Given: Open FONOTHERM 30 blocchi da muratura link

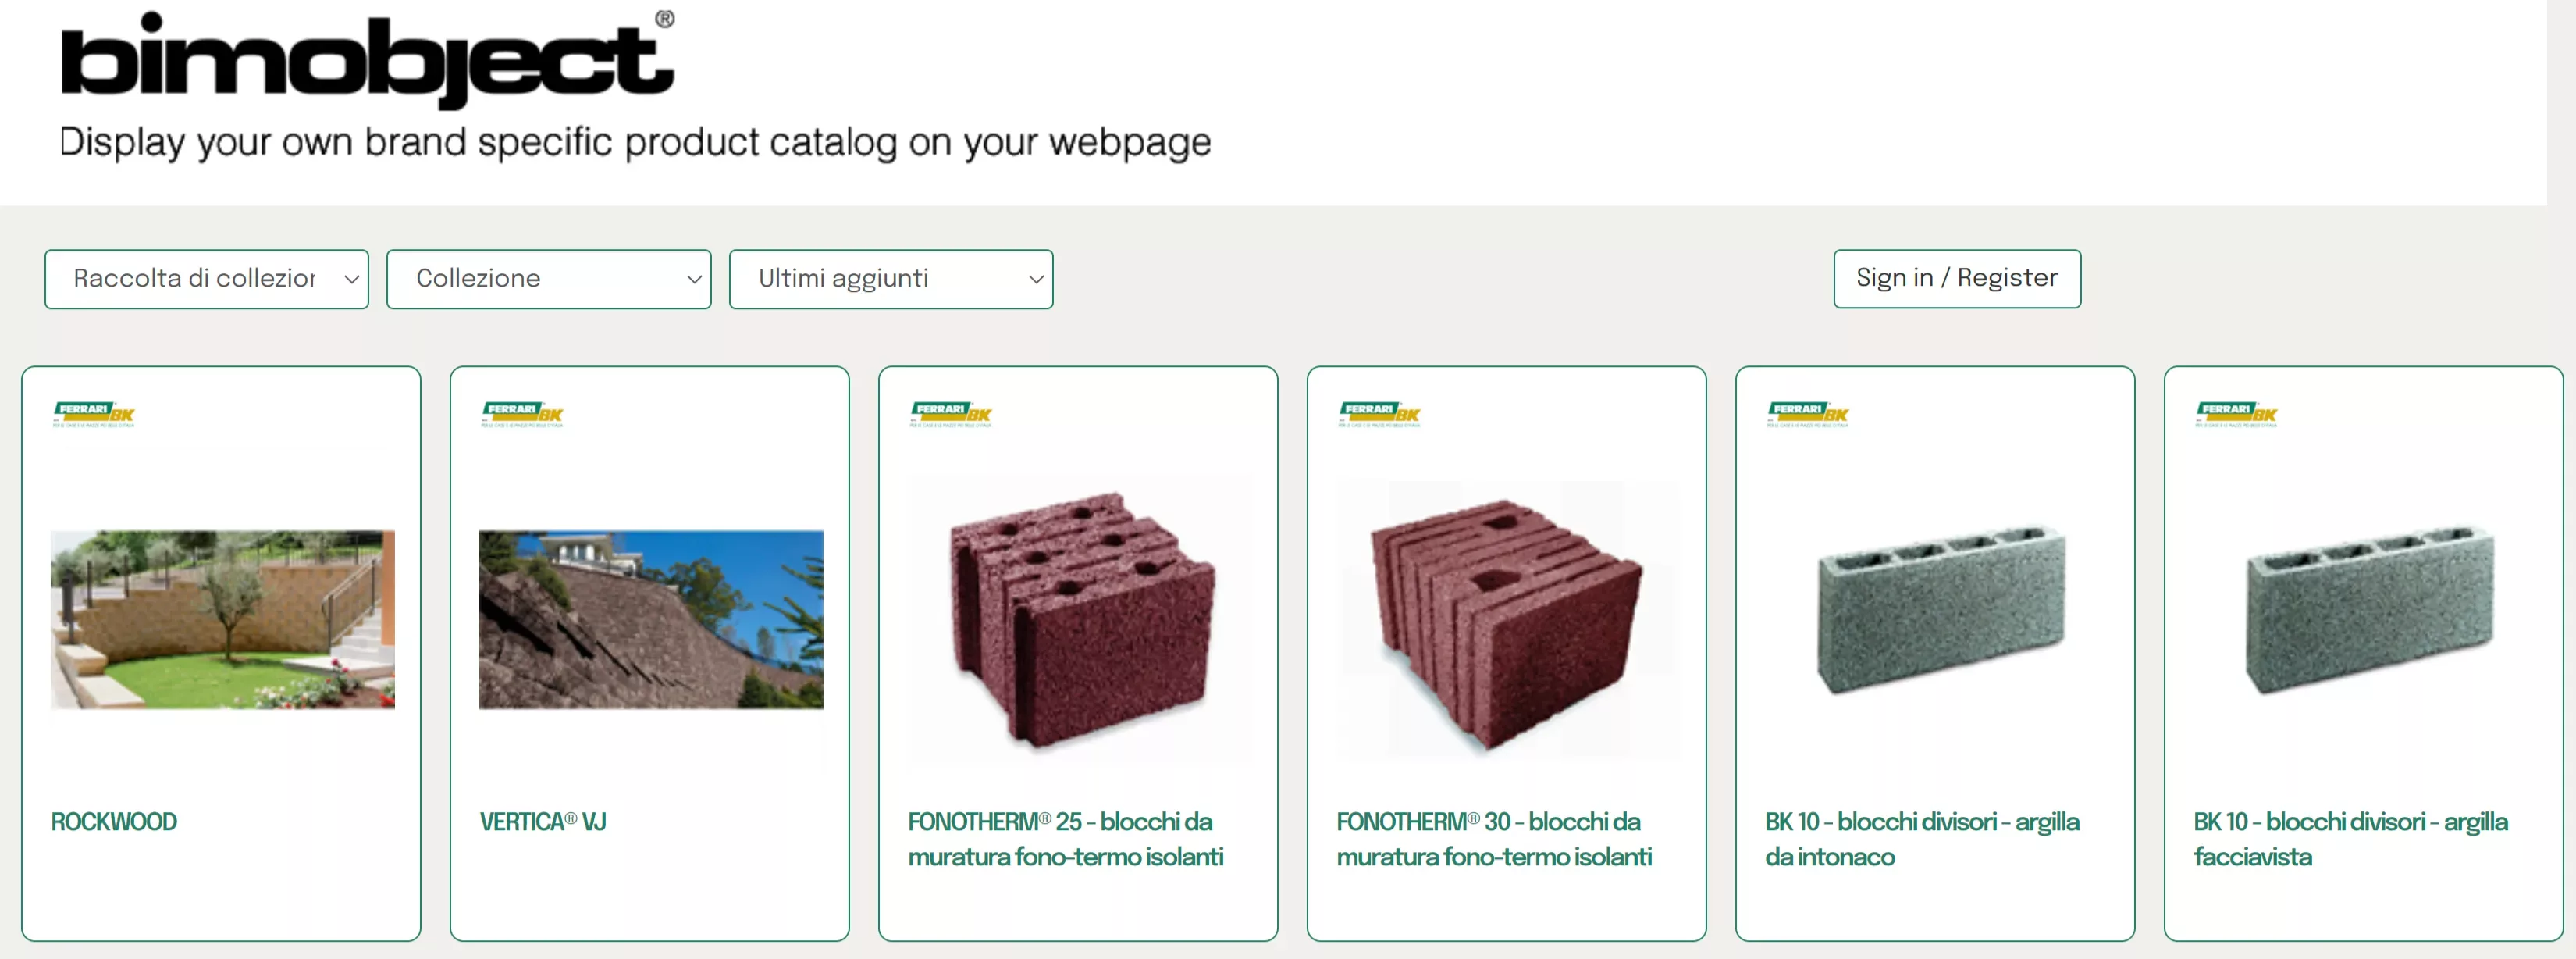Looking at the screenshot, I should (x=1494, y=839).
